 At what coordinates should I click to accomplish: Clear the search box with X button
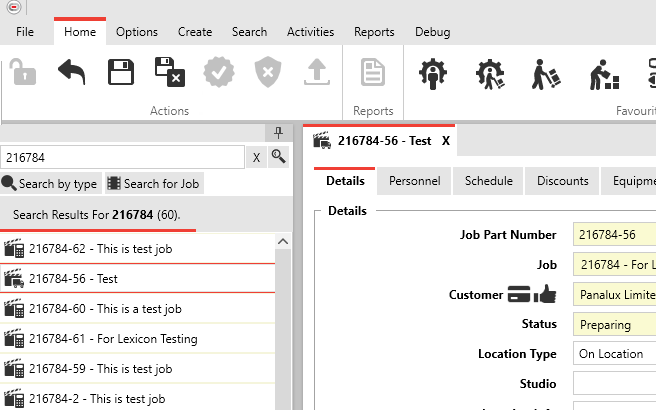[x=256, y=157]
